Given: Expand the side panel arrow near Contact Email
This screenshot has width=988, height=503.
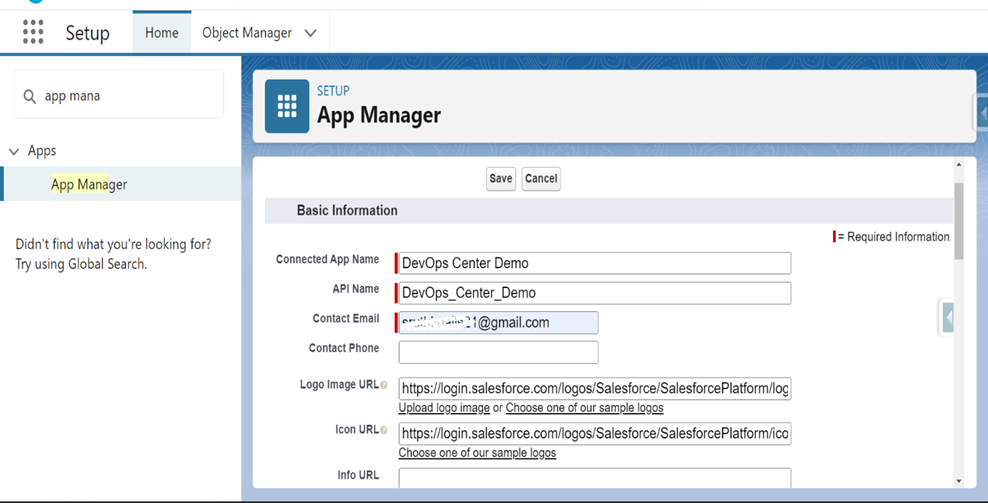Looking at the screenshot, I should pyautogui.click(x=948, y=317).
